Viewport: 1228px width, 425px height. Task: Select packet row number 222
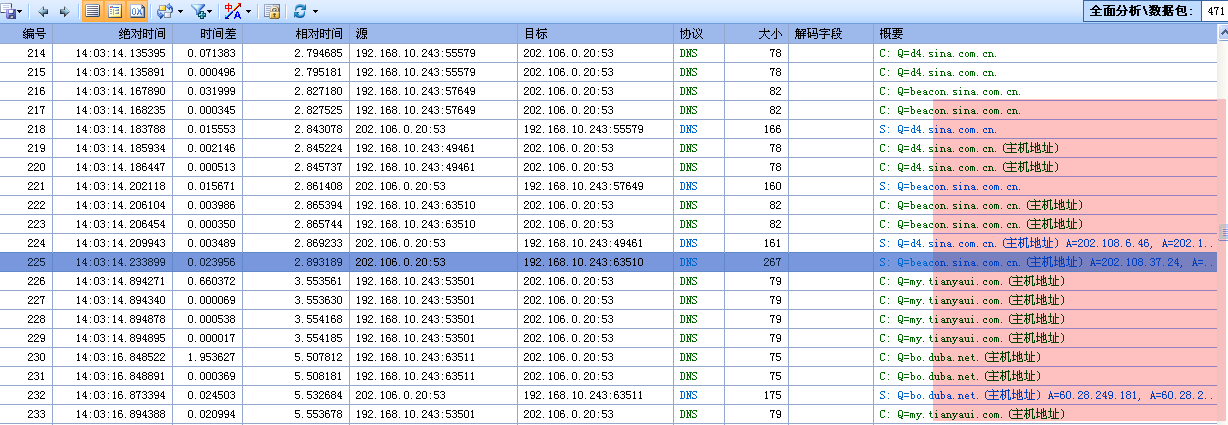click(608, 205)
